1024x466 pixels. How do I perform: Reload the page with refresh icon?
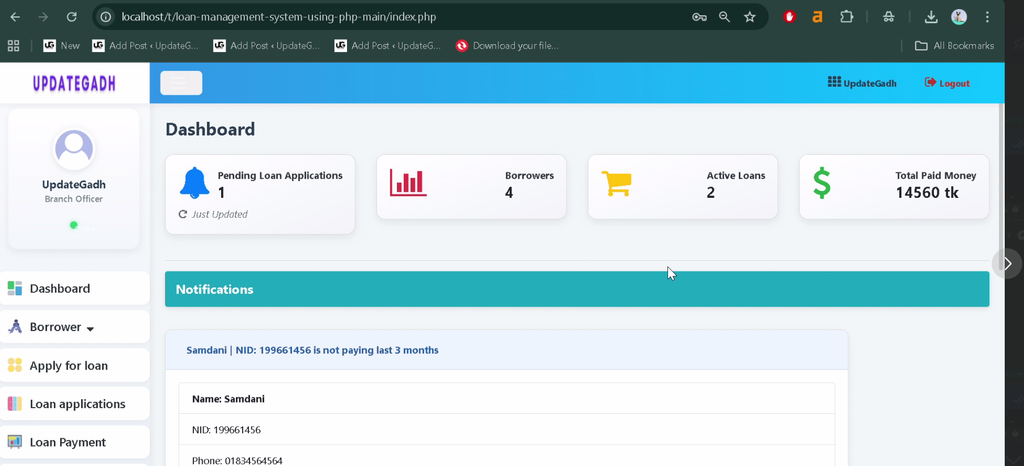pos(72,18)
